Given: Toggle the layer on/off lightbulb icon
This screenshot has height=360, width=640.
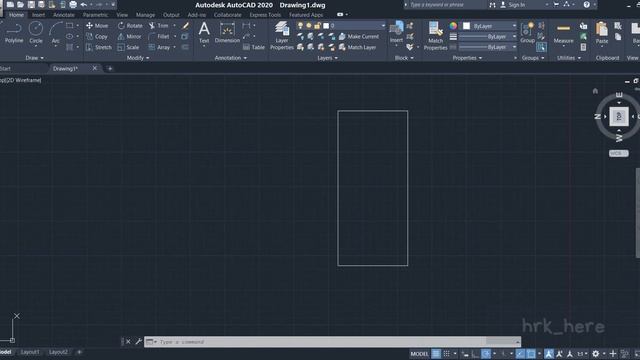Looking at the screenshot, I should pyautogui.click(x=300, y=25).
